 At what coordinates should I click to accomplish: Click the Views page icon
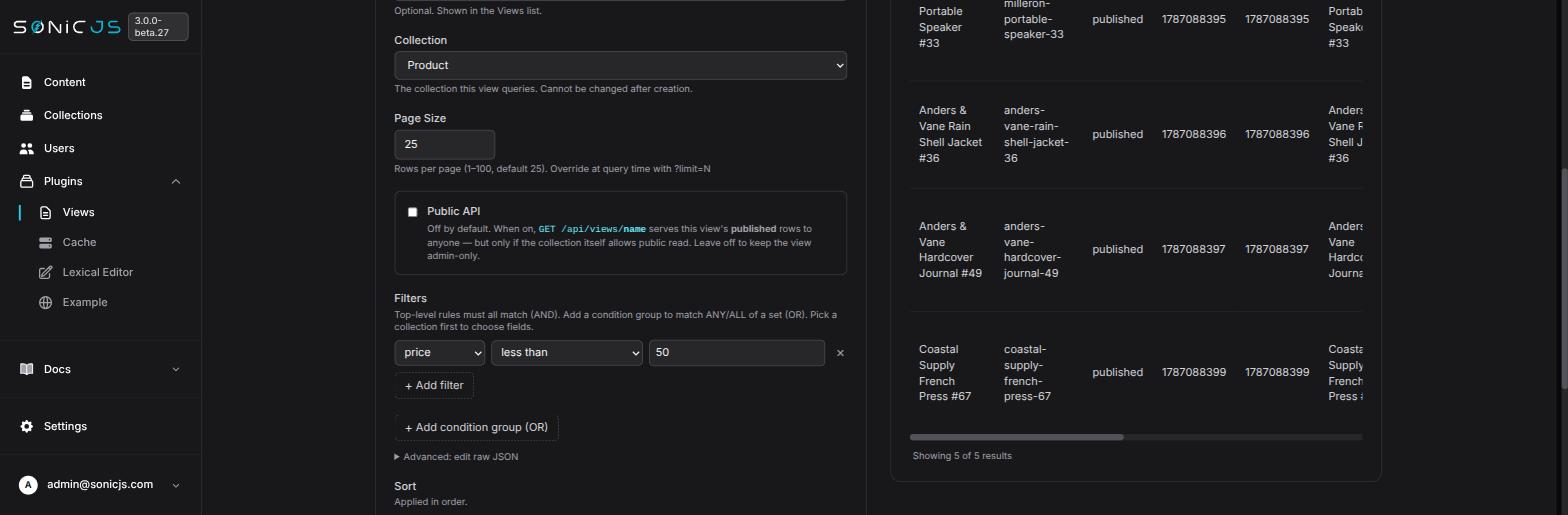[x=45, y=212]
